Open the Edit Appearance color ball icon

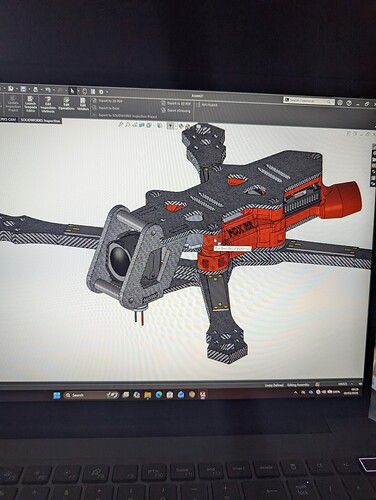click(x=181, y=126)
